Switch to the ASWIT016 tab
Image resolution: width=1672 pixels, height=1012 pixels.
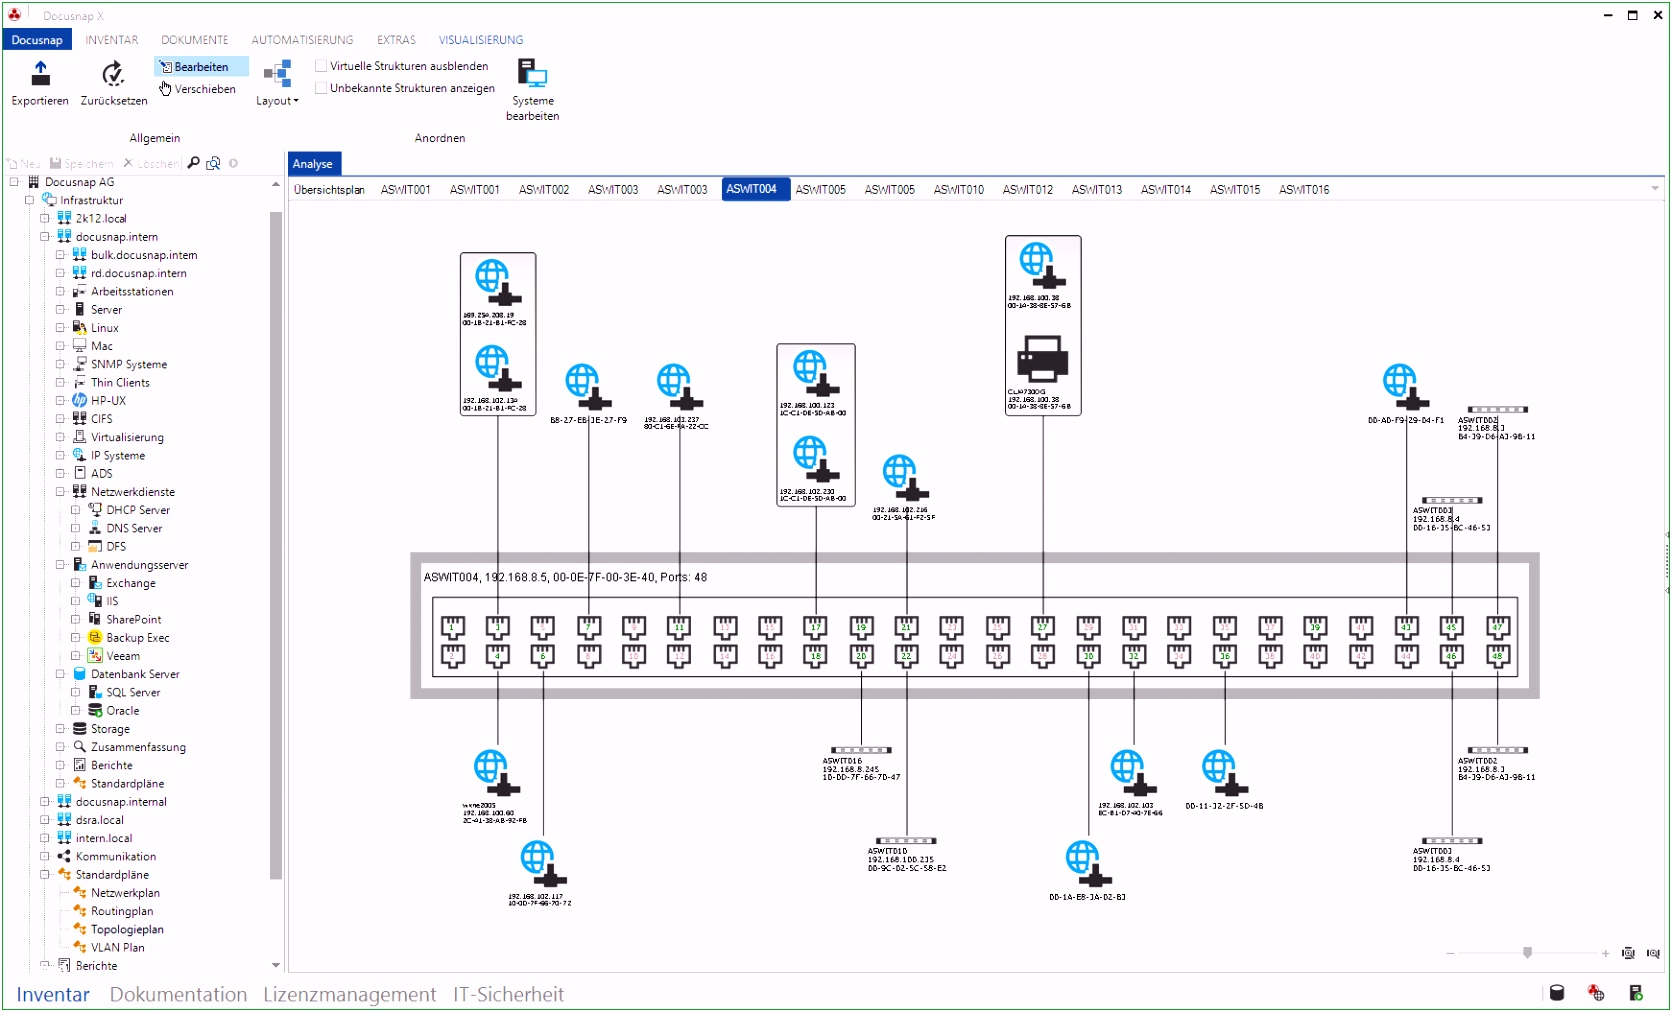point(1304,190)
